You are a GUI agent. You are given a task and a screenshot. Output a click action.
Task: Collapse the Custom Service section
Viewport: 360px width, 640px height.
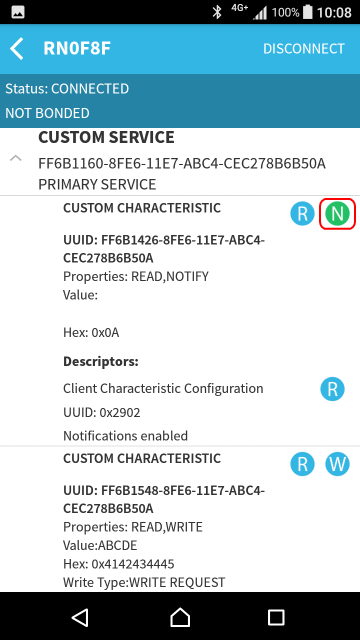pyautogui.click(x=16, y=158)
